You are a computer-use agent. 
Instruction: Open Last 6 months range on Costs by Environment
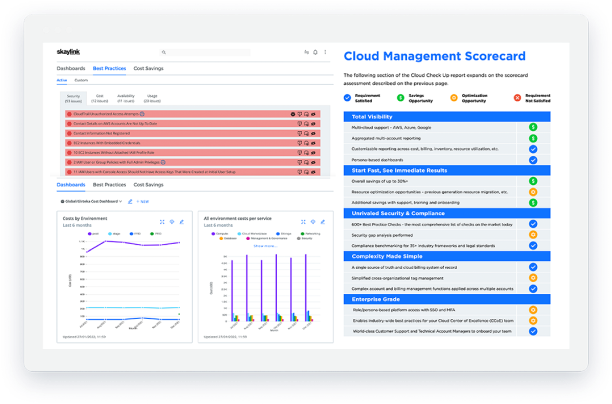pyautogui.click(x=79, y=225)
